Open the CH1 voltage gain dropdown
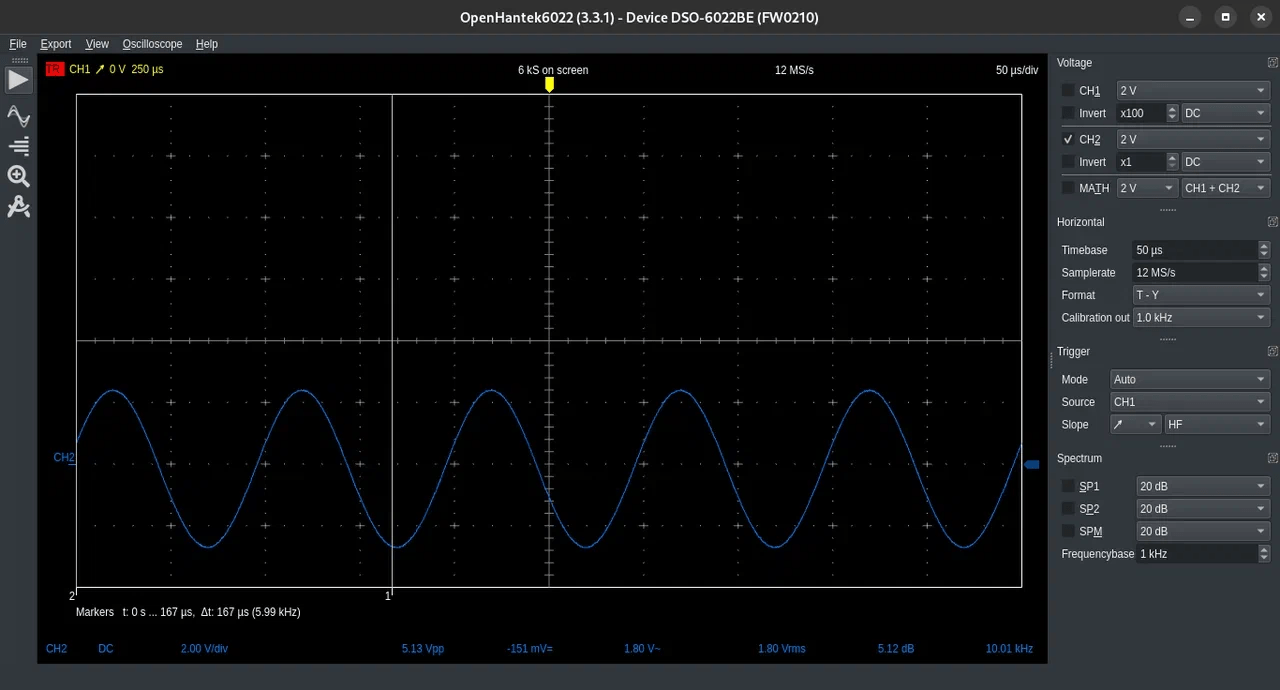 coord(1193,90)
